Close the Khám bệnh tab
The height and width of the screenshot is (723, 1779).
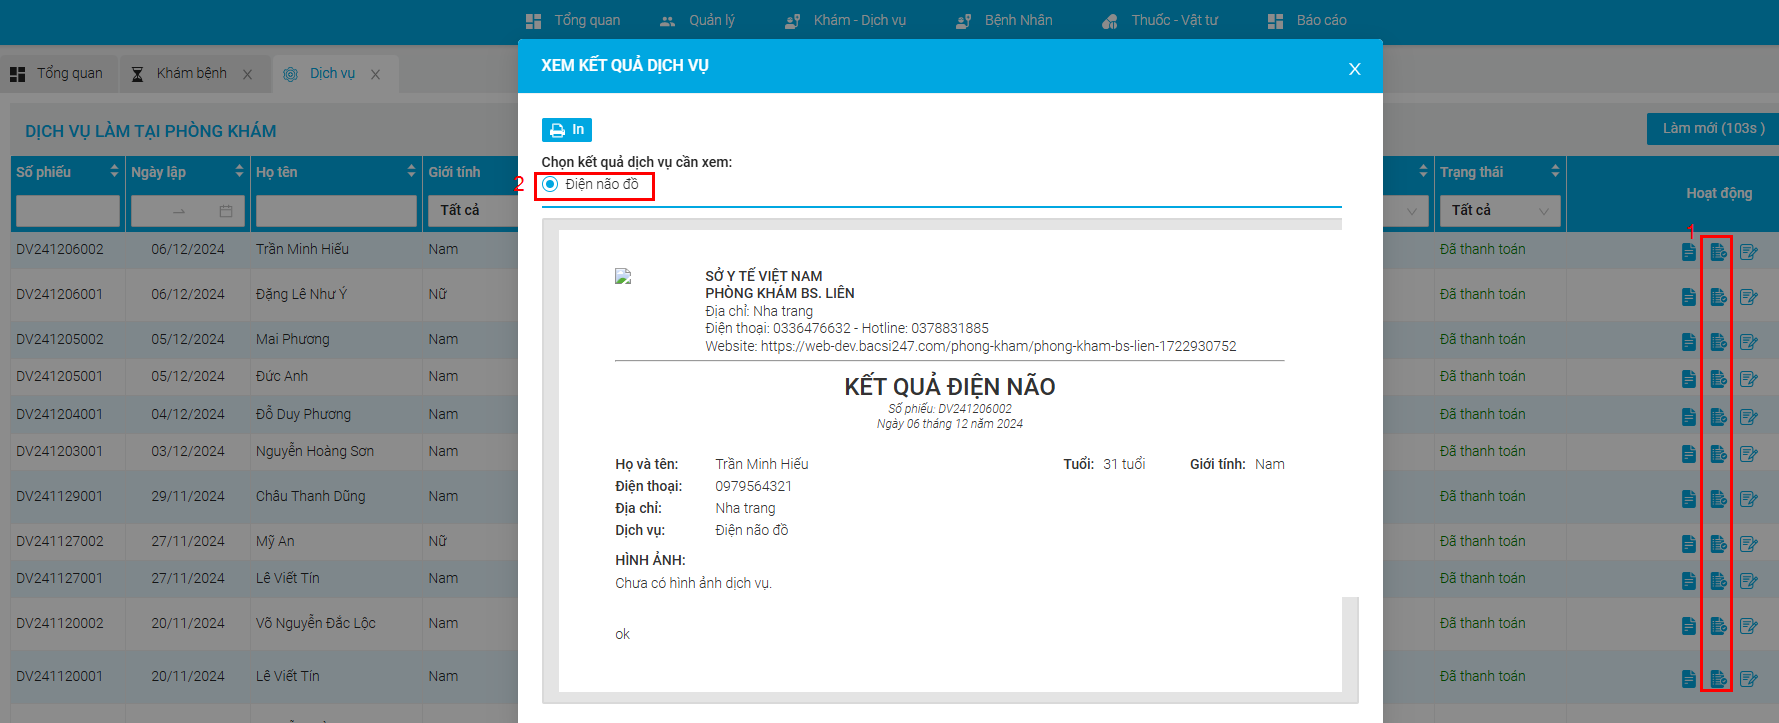pyautogui.click(x=247, y=74)
